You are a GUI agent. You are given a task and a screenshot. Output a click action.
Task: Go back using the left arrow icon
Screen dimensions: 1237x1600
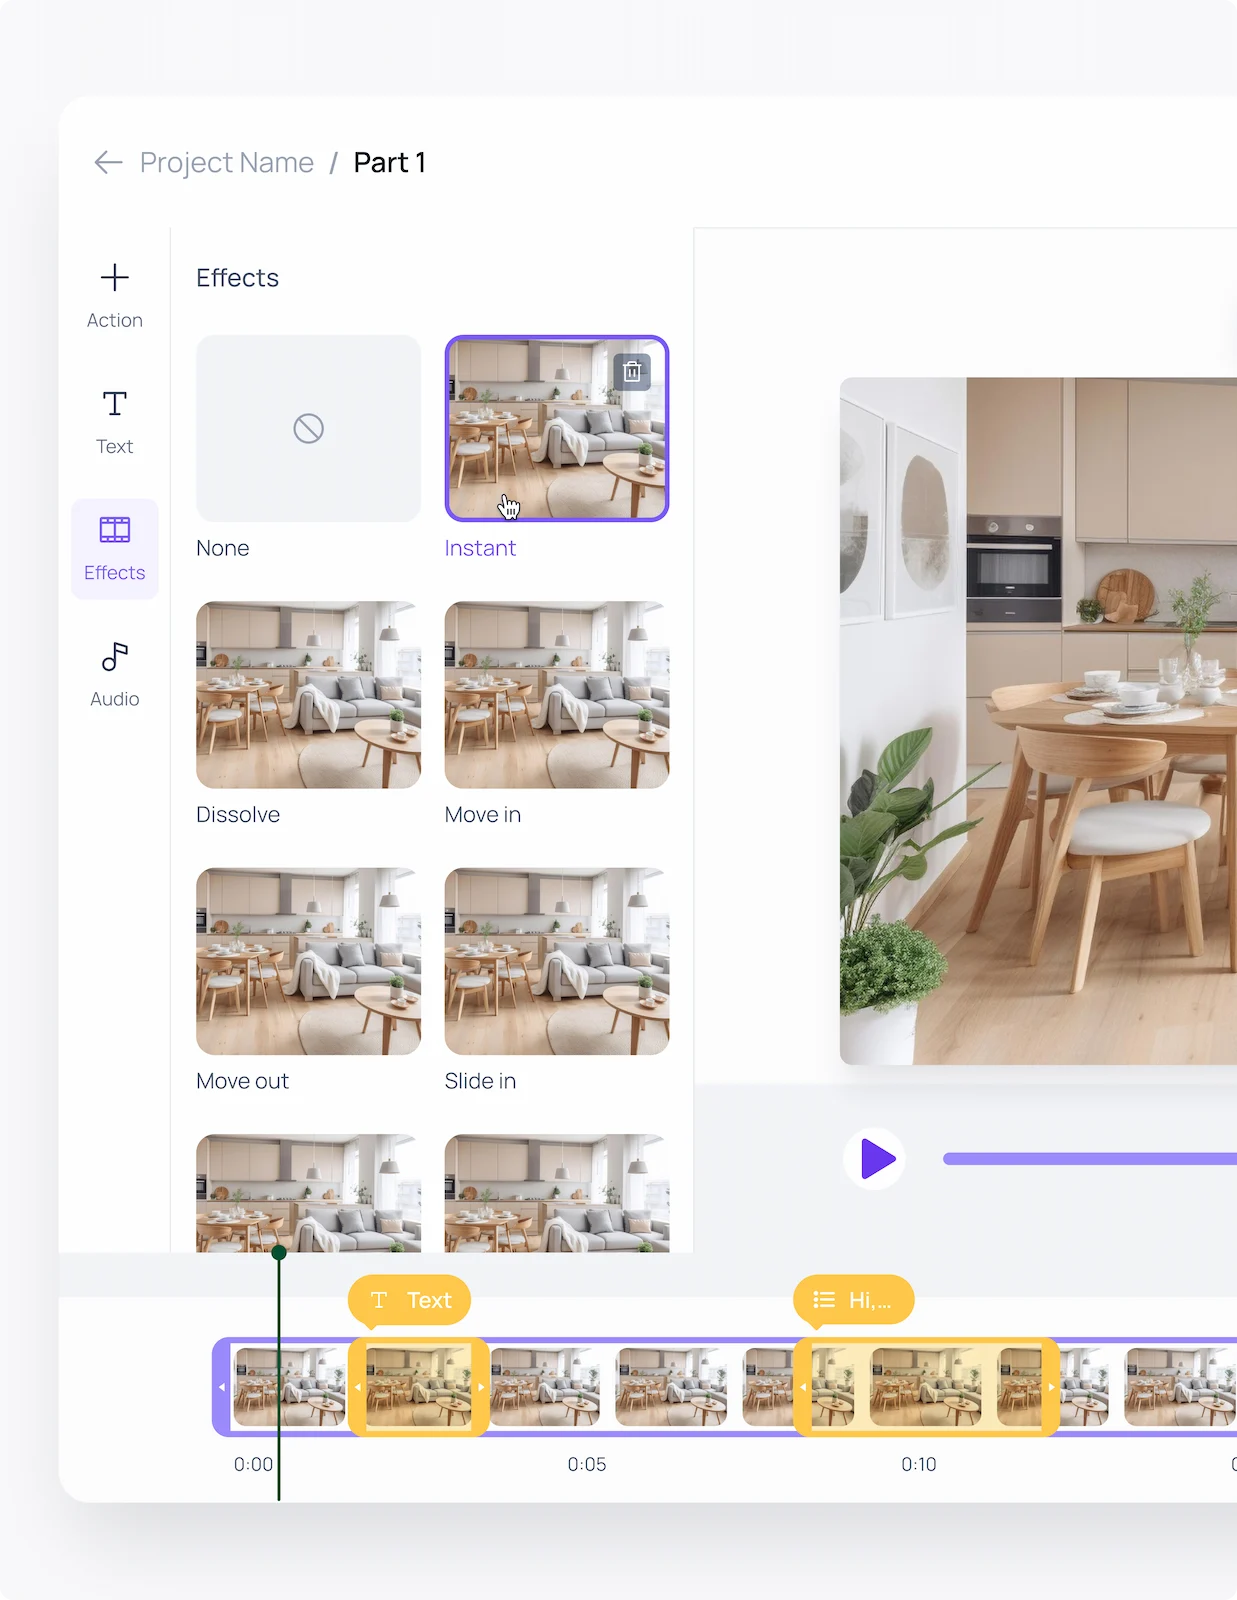click(108, 162)
